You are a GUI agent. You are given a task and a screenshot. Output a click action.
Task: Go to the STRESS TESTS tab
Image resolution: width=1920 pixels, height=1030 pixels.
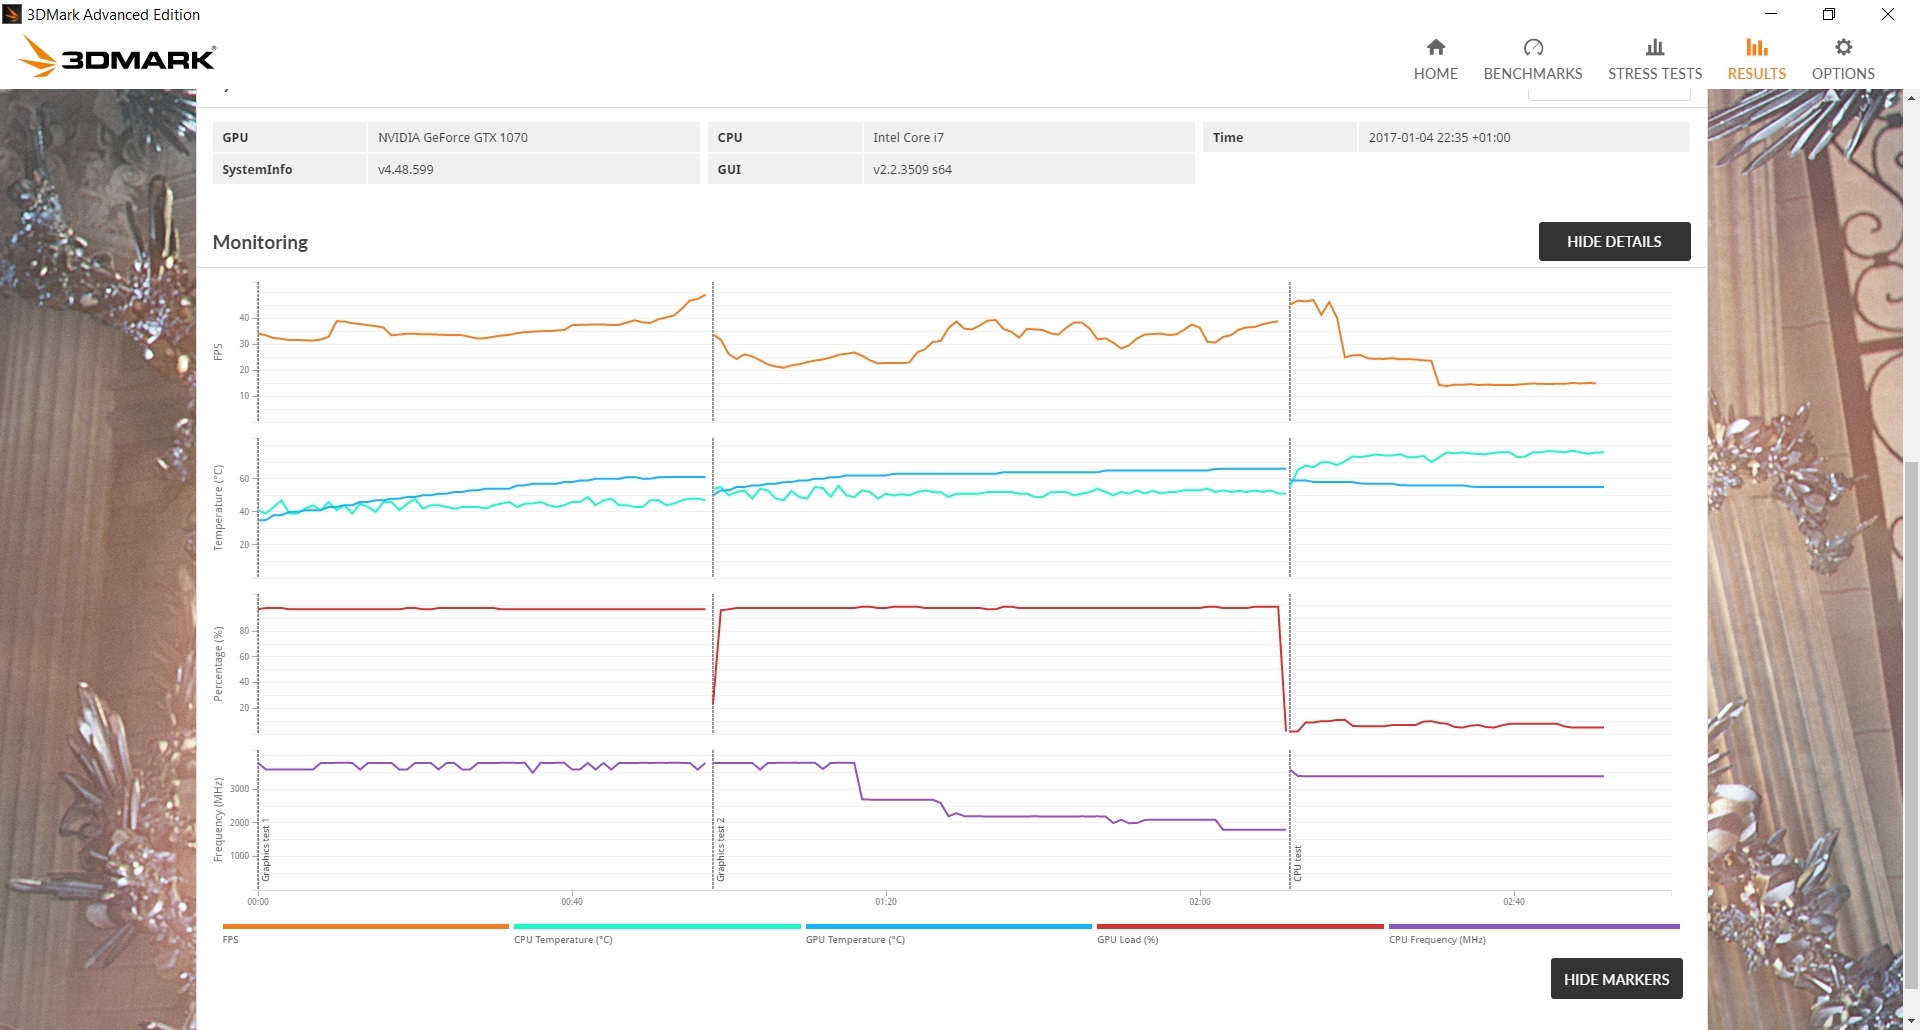coord(1655,60)
